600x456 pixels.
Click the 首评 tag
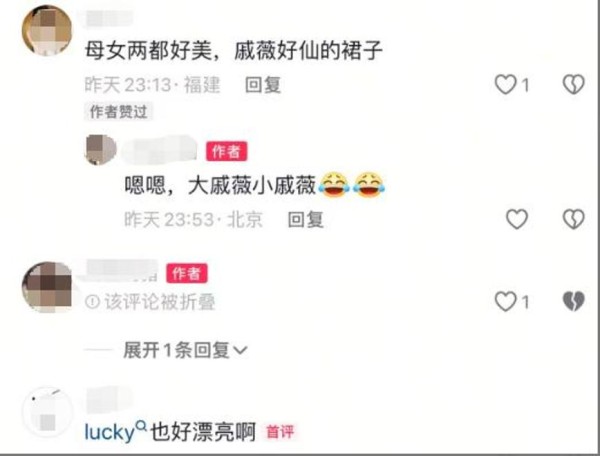(280, 432)
